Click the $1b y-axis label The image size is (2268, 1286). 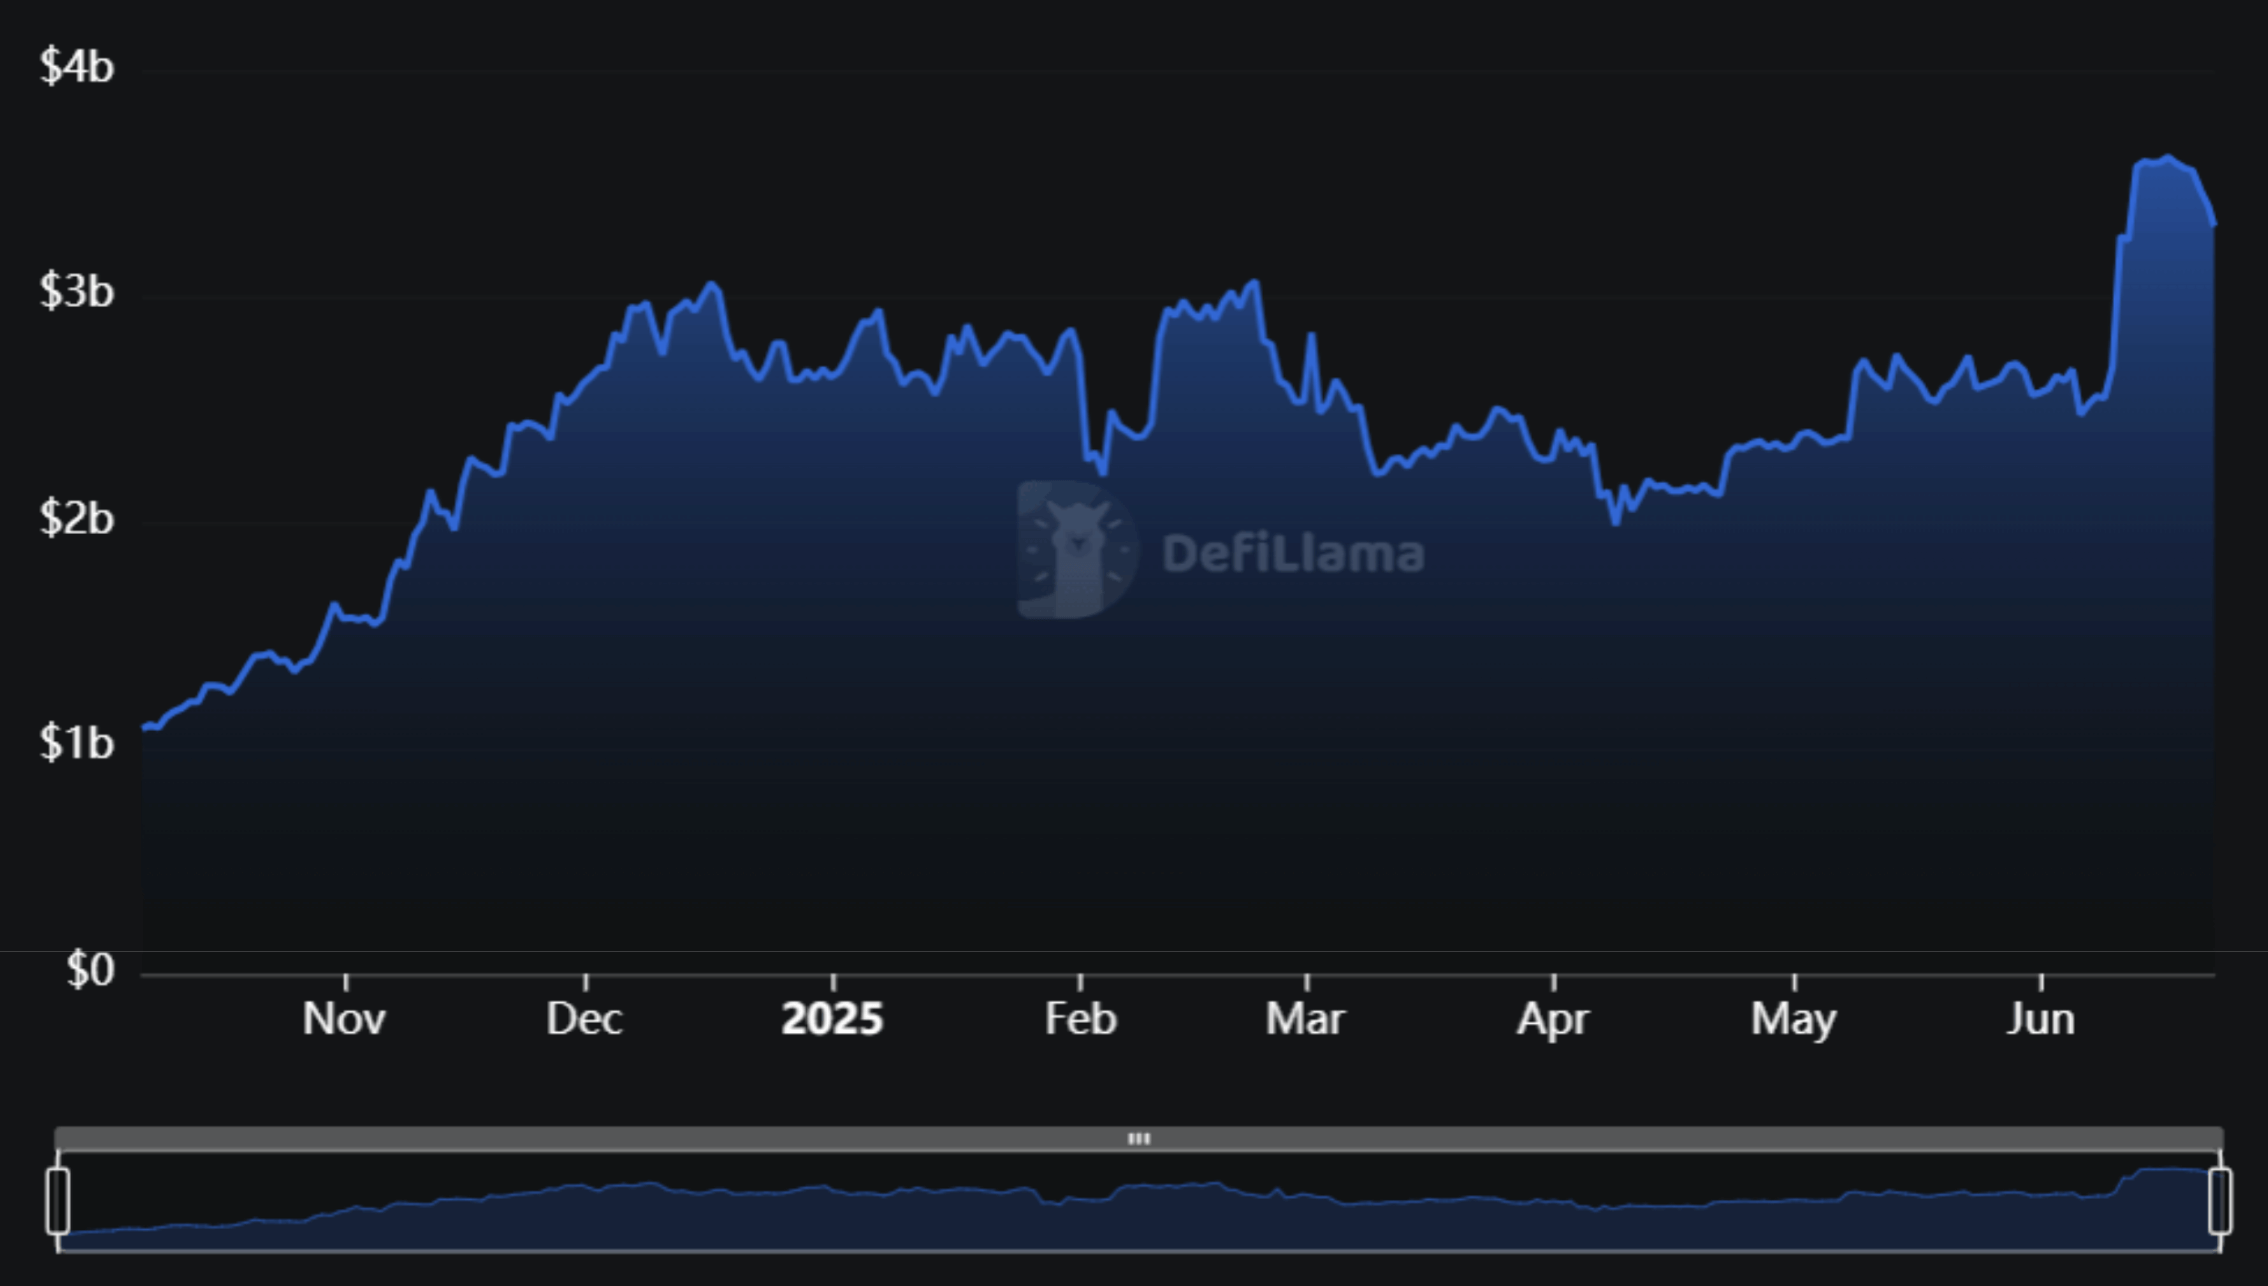click(77, 744)
